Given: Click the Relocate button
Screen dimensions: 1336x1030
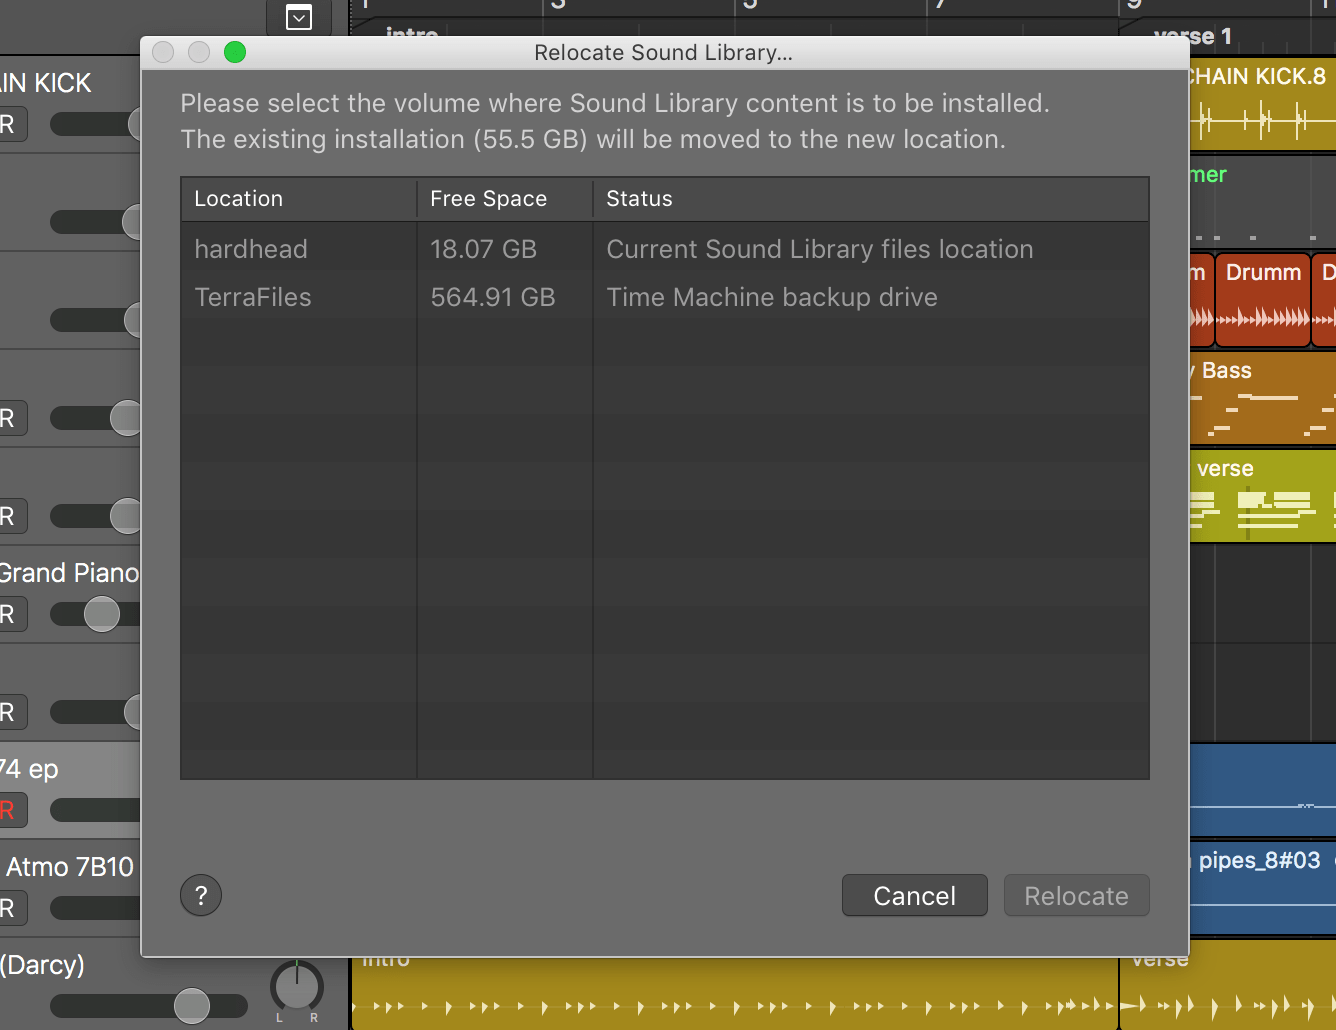Looking at the screenshot, I should tap(1076, 895).
